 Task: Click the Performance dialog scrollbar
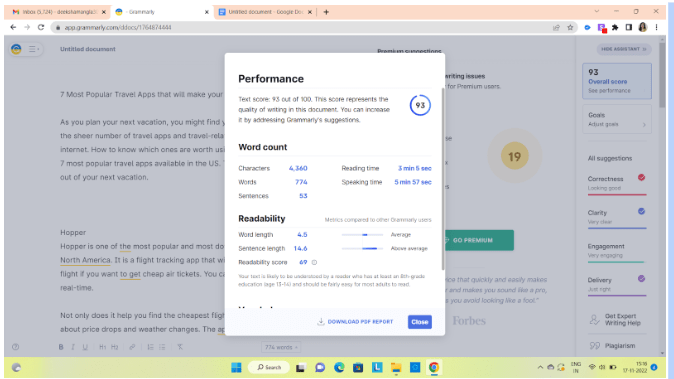[443, 179]
